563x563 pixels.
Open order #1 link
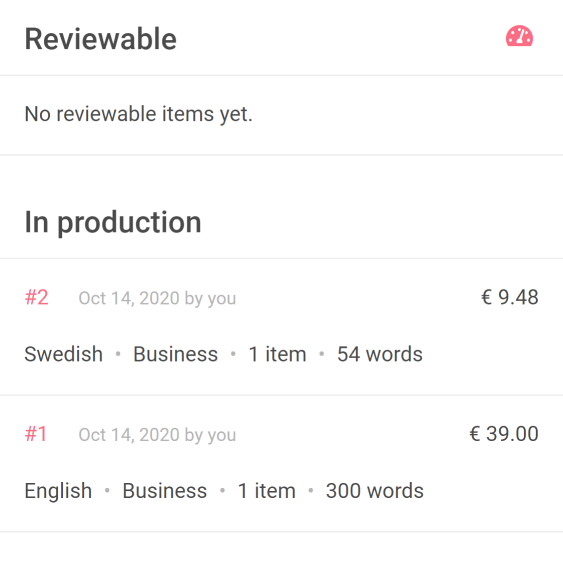[36, 434]
